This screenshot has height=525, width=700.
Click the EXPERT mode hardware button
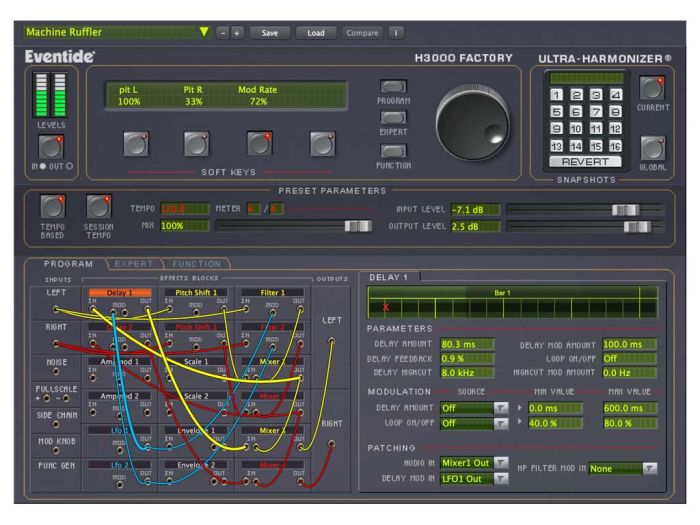tap(393, 117)
